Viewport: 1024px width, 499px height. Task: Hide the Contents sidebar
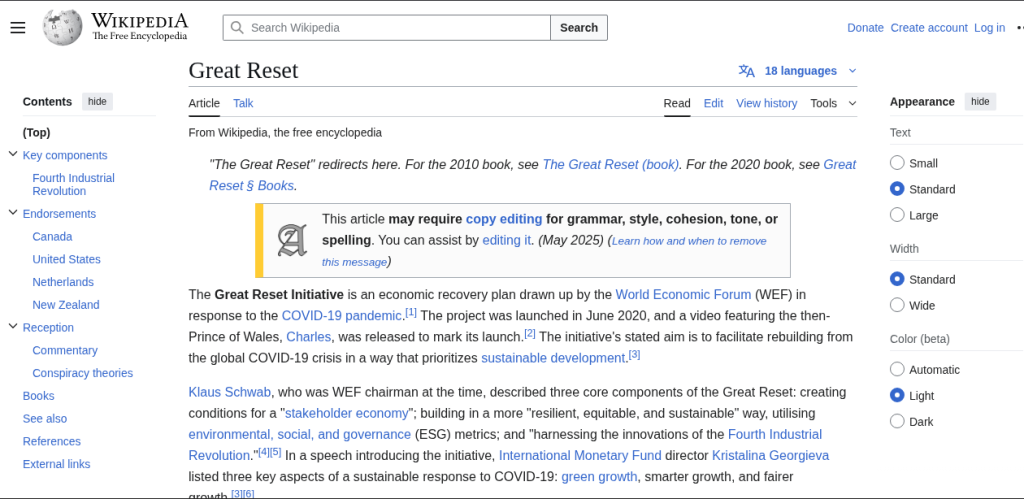tap(97, 101)
